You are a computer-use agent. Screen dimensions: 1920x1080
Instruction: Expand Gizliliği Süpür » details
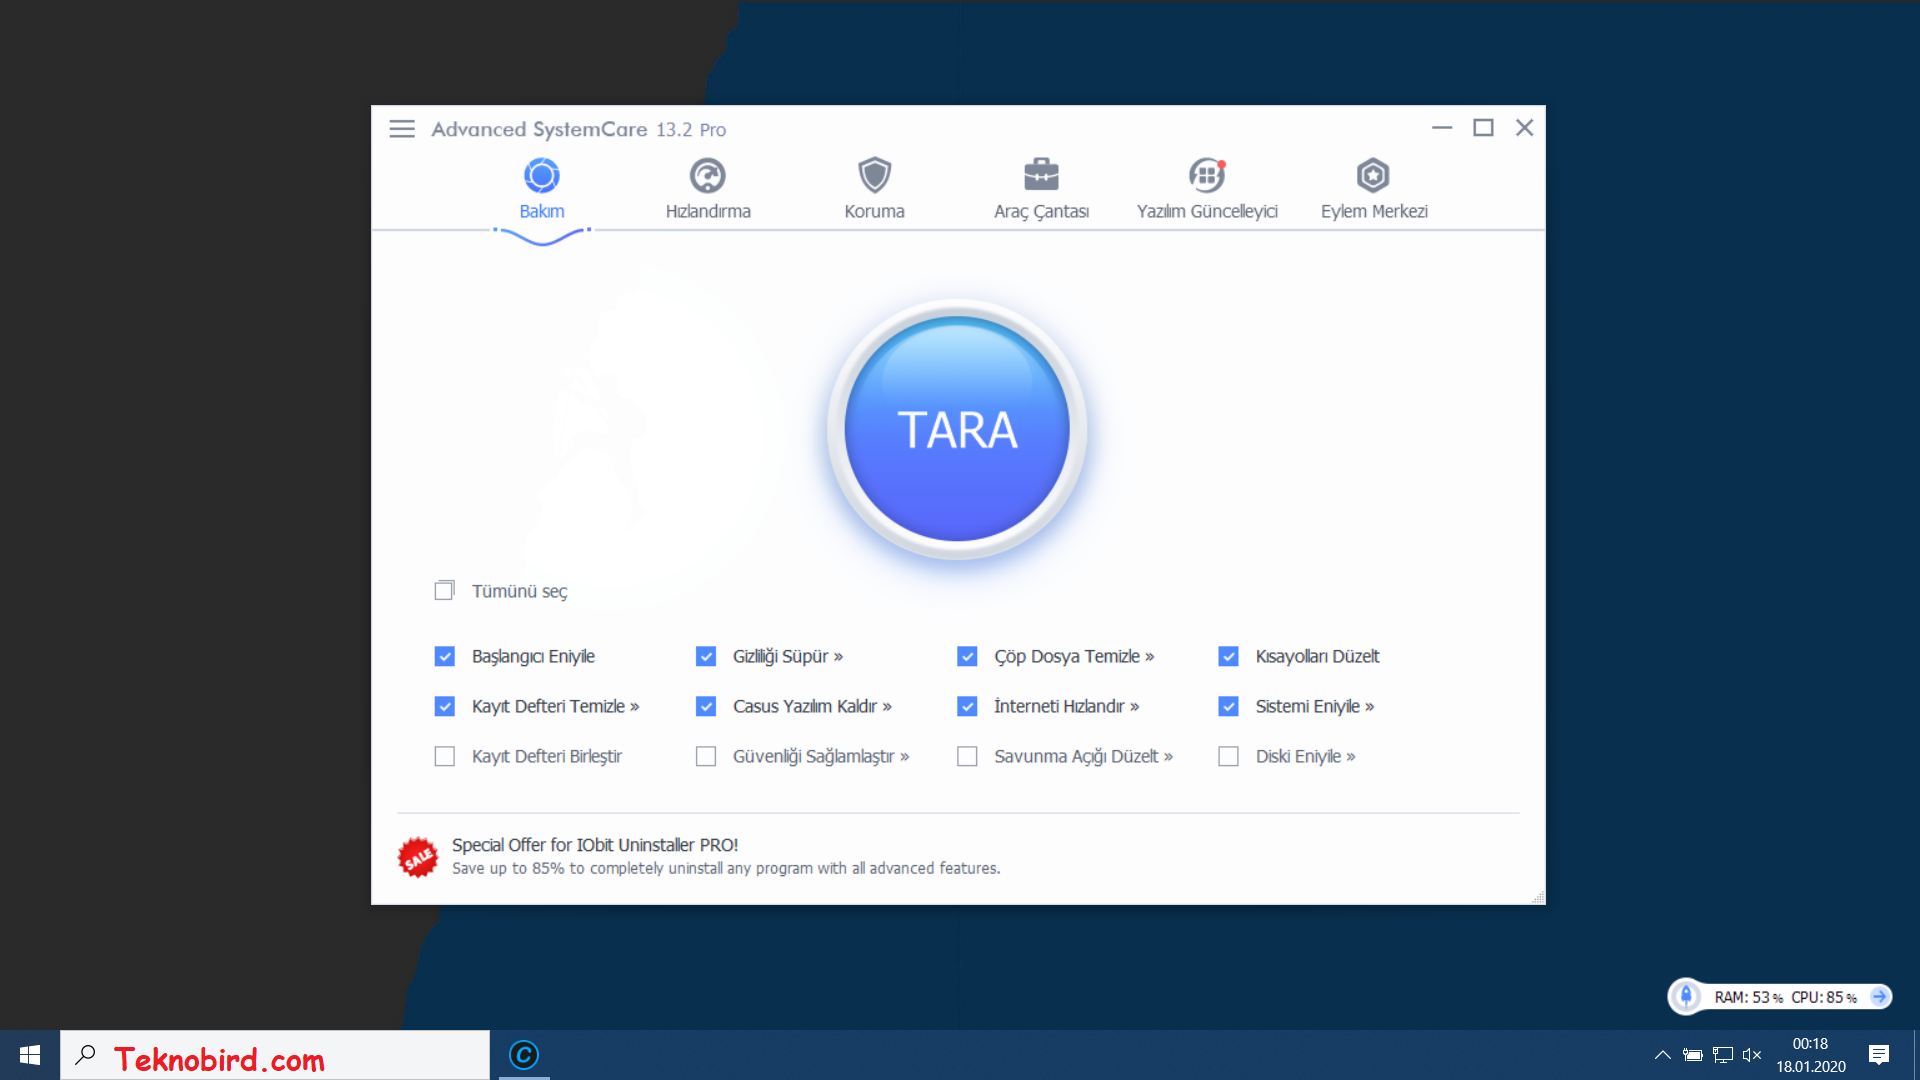[838, 657]
